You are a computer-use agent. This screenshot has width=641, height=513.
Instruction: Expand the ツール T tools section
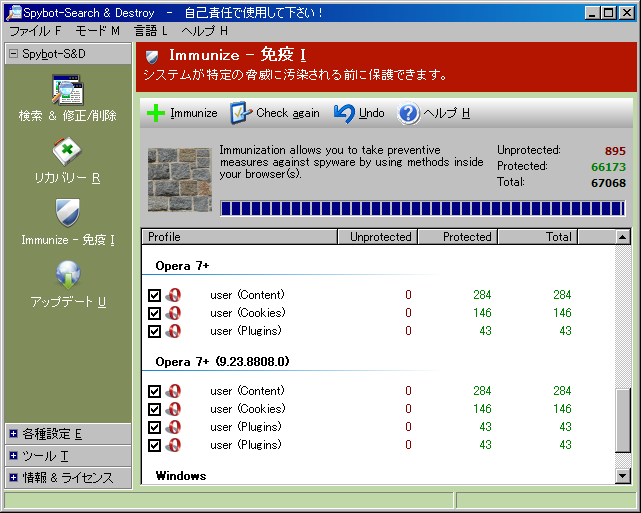(x=13, y=455)
